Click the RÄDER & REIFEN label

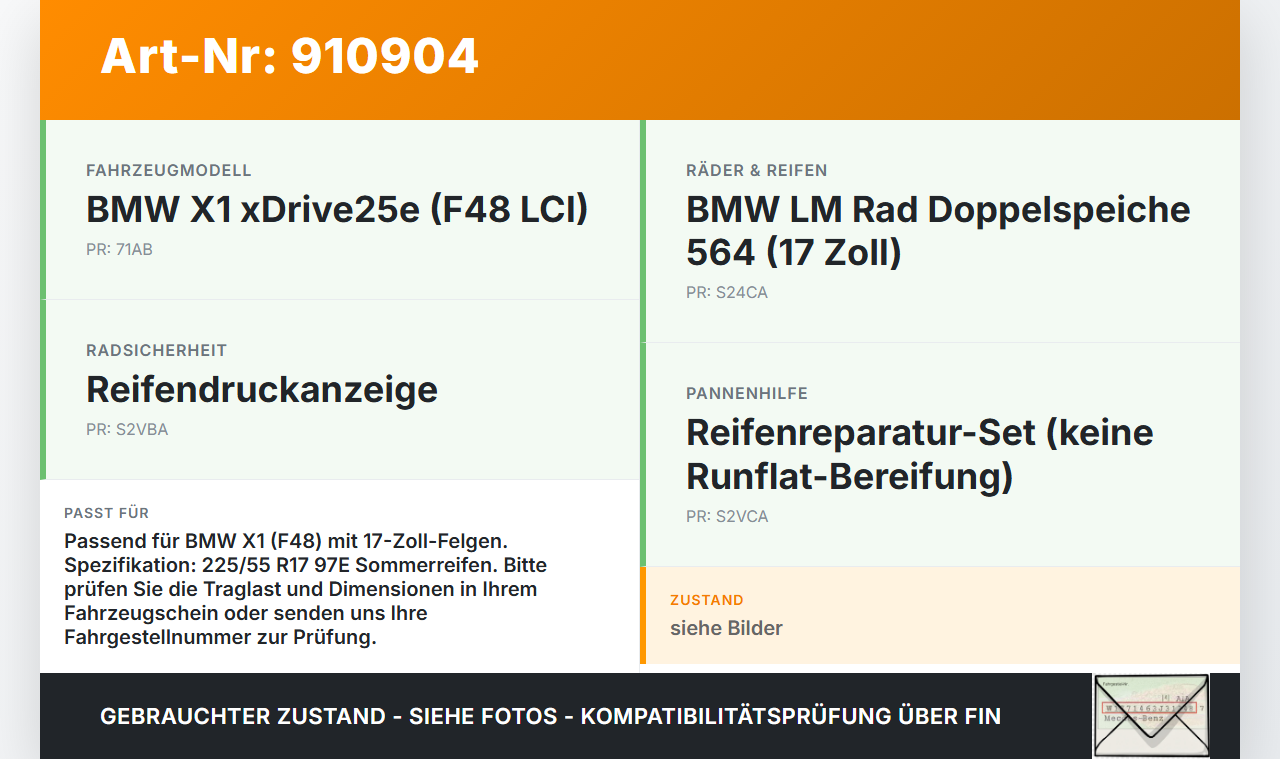(757, 170)
